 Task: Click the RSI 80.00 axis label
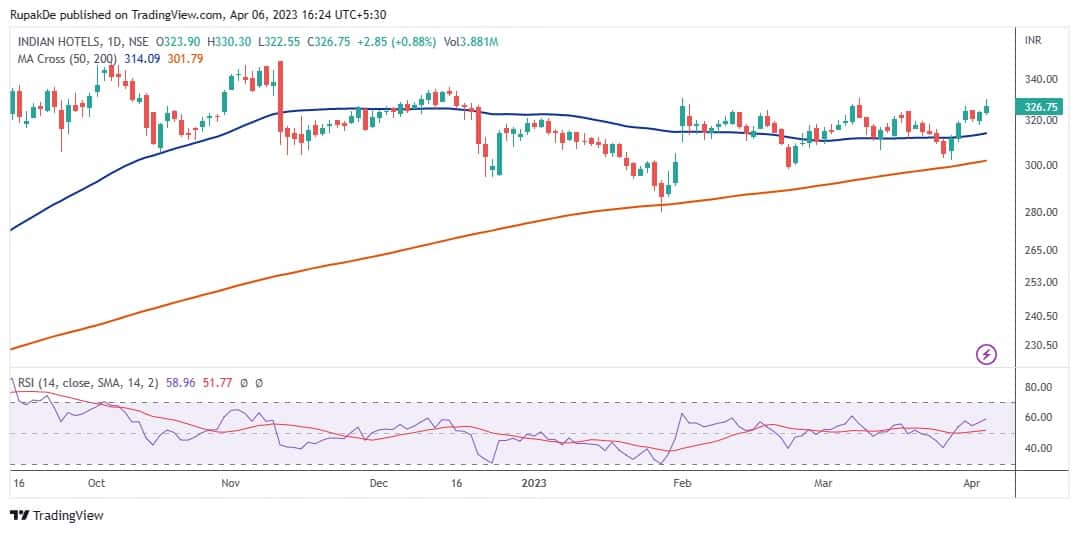tap(1039, 387)
